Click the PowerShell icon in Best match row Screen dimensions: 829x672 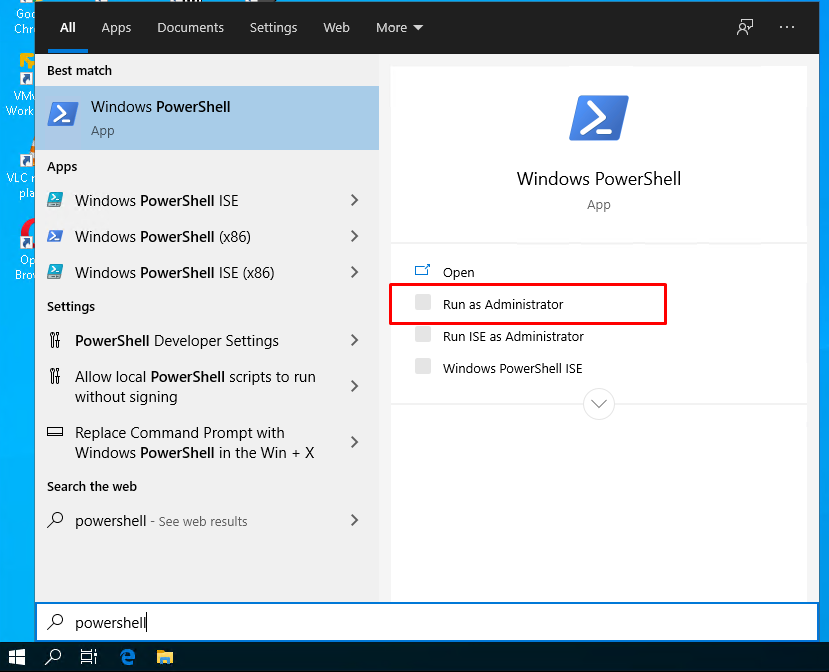click(x=63, y=114)
